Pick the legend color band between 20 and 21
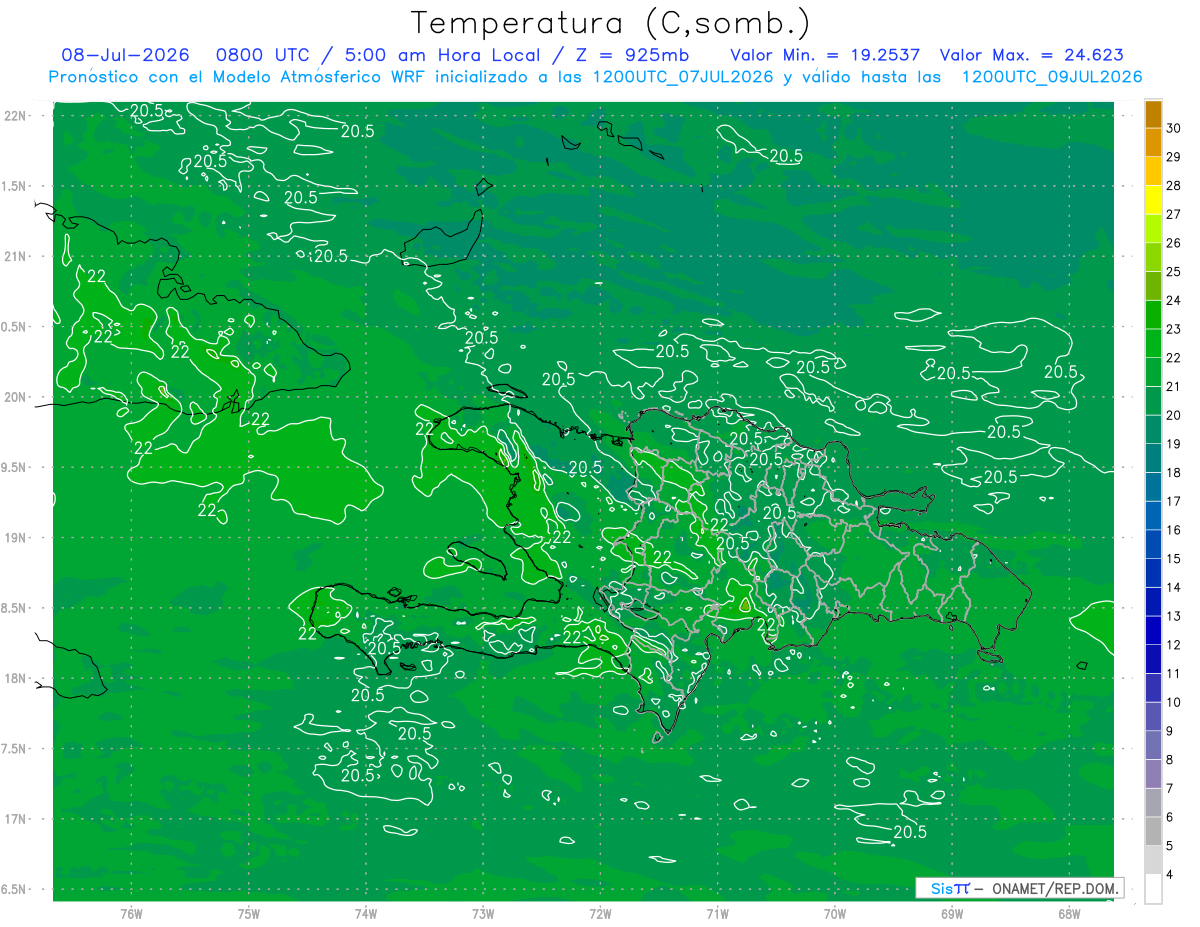1200x927 pixels. pos(1153,401)
